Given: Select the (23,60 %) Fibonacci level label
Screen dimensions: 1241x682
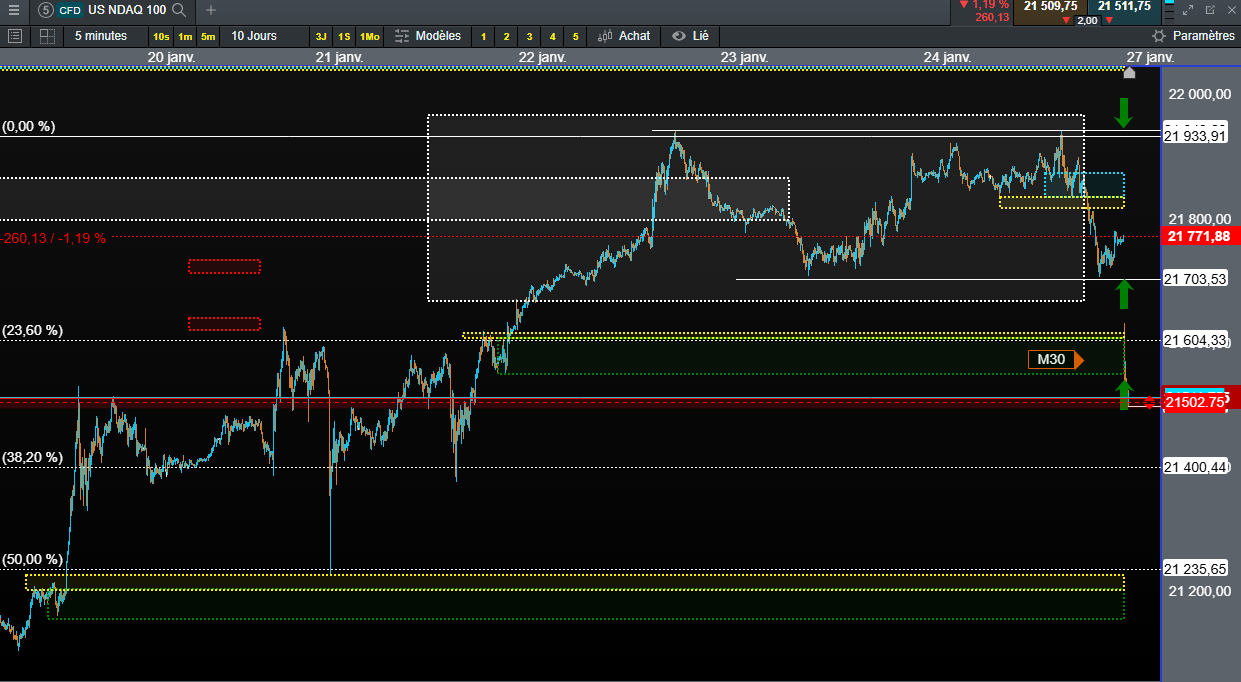Looking at the screenshot, I should pos(33,330).
